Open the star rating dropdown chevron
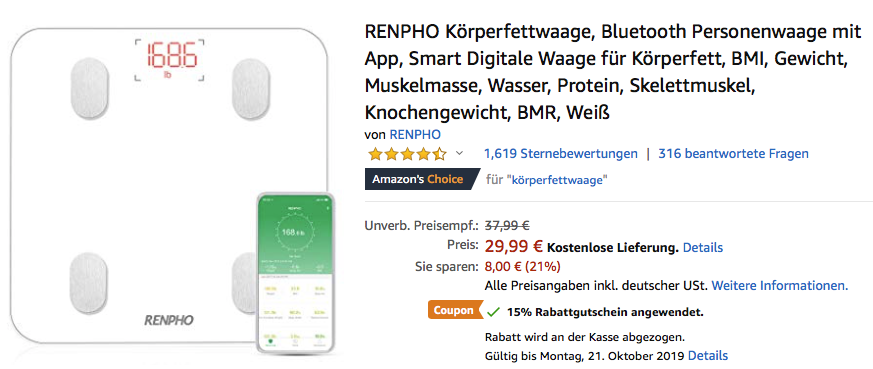Image resolution: width=873 pixels, height=369 pixels. (x=459, y=153)
